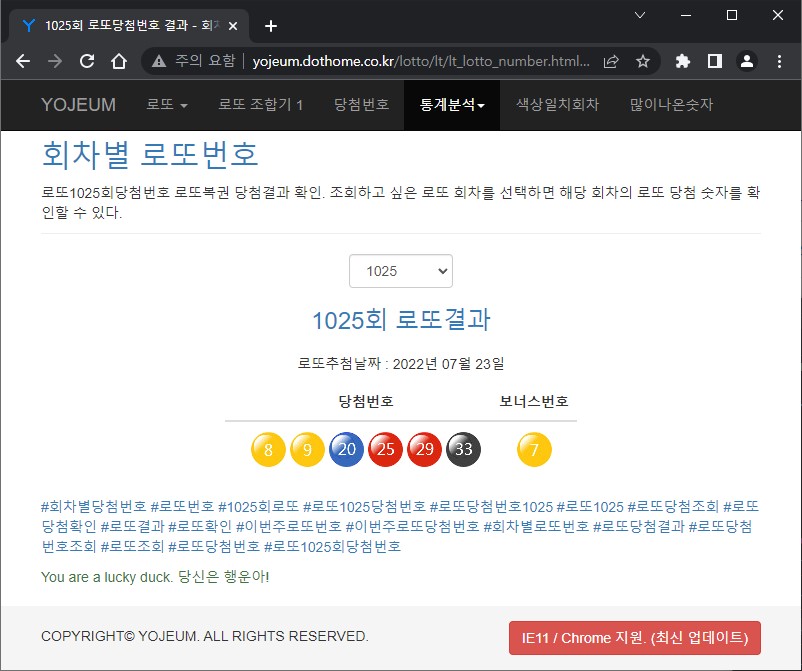Viewport: 802px width, 671px height.
Task: Click the bonus ball number 7
Action: pyautogui.click(x=534, y=450)
